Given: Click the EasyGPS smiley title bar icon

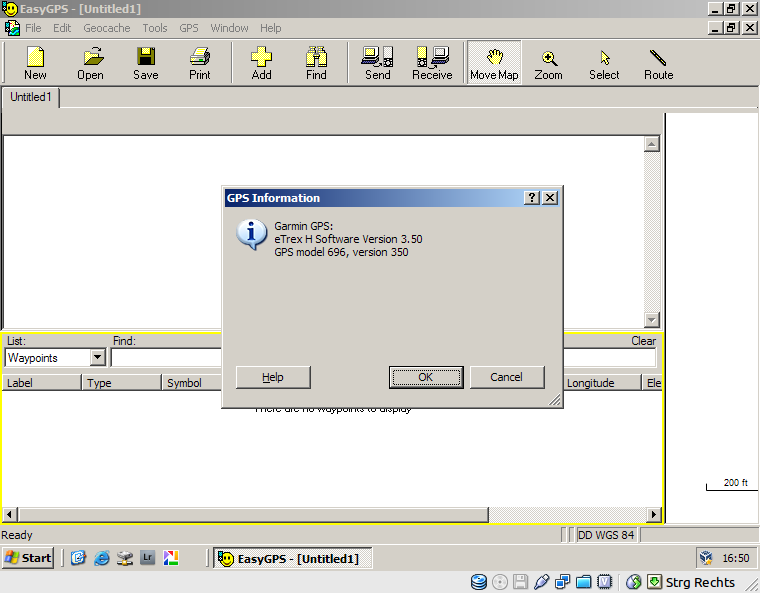Looking at the screenshot, I should (x=10, y=9).
